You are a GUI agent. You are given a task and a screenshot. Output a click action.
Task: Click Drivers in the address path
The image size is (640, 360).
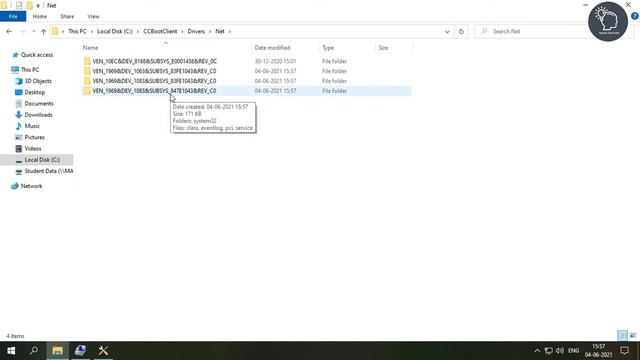tap(196, 31)
